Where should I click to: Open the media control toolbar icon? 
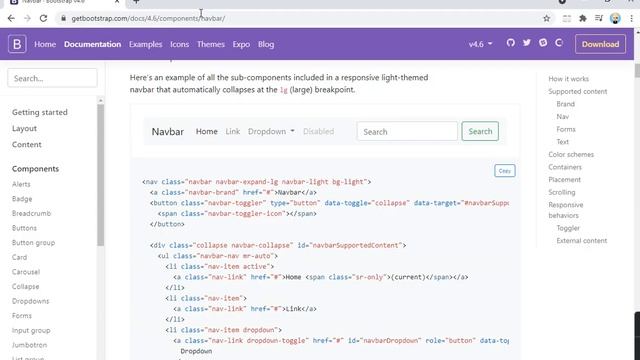599,18
